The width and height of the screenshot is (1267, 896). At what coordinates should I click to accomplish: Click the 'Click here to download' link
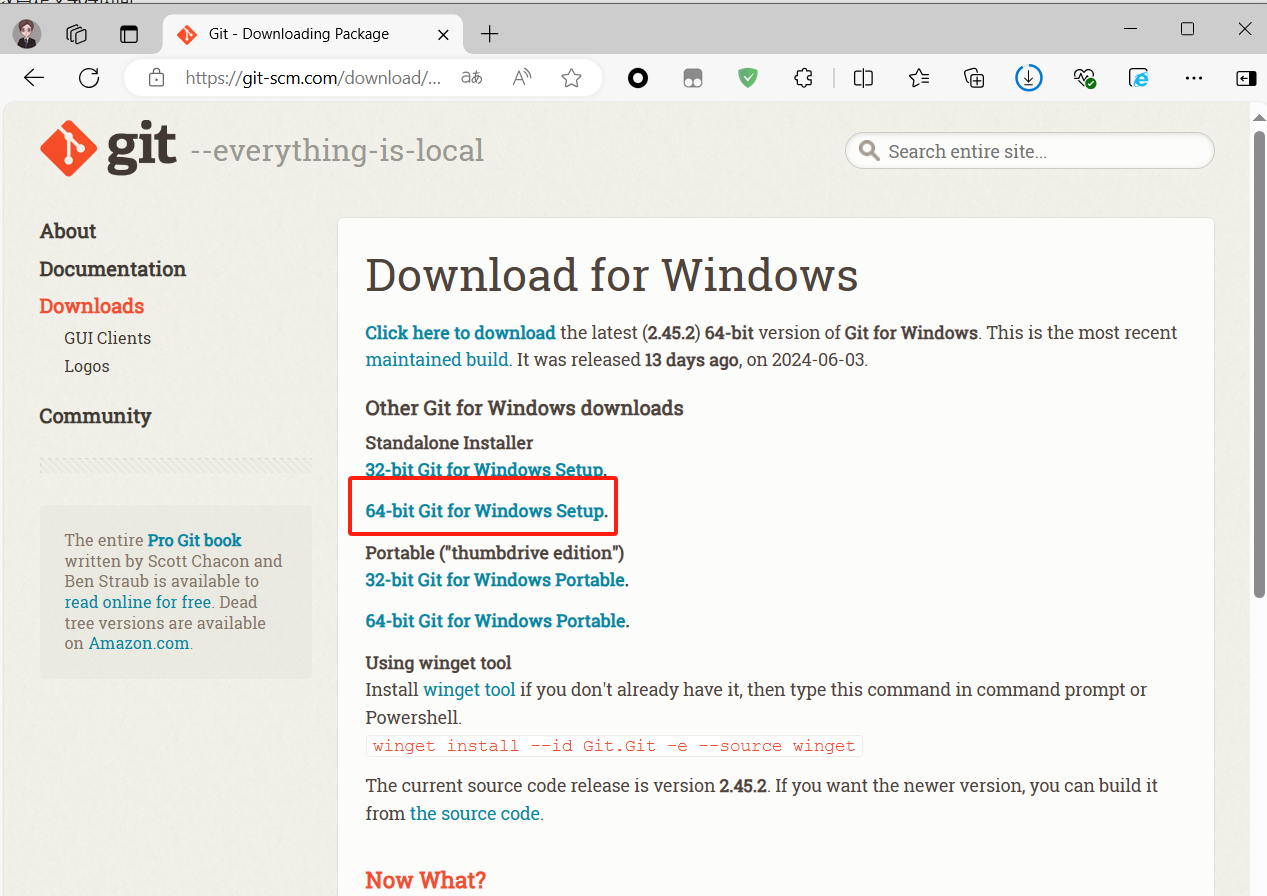460,333
